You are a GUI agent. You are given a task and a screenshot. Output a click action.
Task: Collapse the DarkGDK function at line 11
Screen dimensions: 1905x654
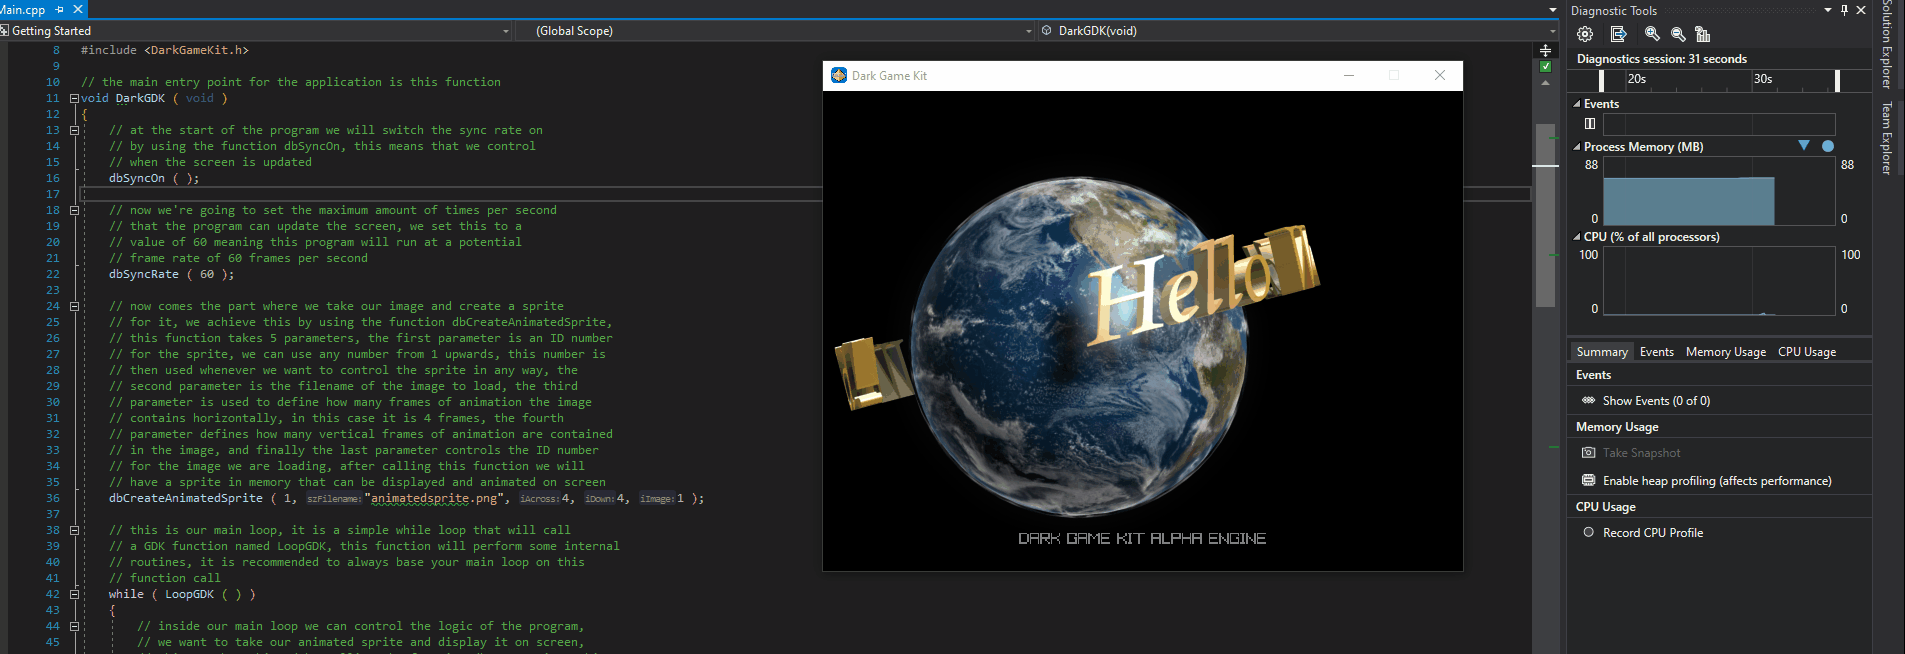click(x=74, y=98)
